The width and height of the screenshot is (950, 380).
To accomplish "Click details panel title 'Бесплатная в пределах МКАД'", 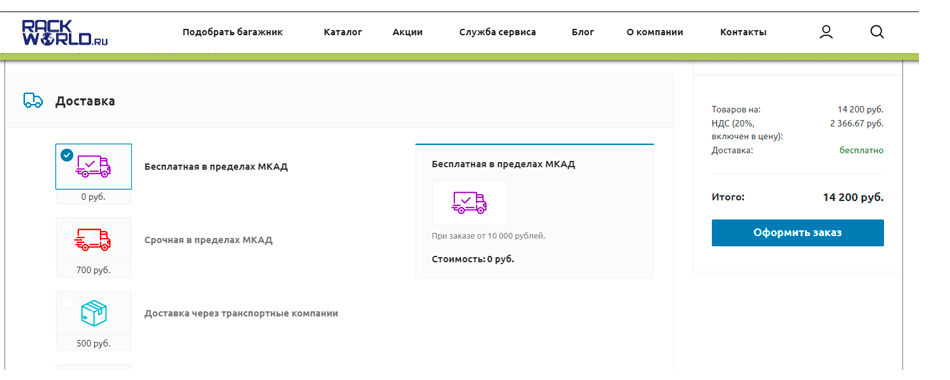I will (503, 164).
